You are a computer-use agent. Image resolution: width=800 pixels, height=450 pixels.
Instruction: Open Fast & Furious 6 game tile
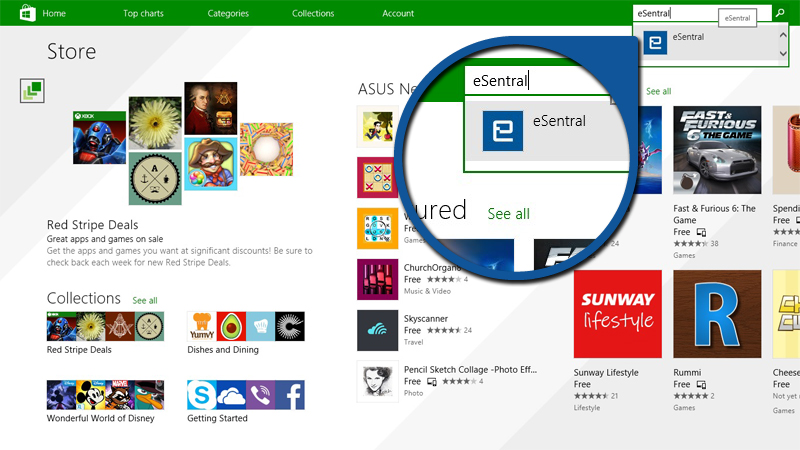tap(717, 150)
